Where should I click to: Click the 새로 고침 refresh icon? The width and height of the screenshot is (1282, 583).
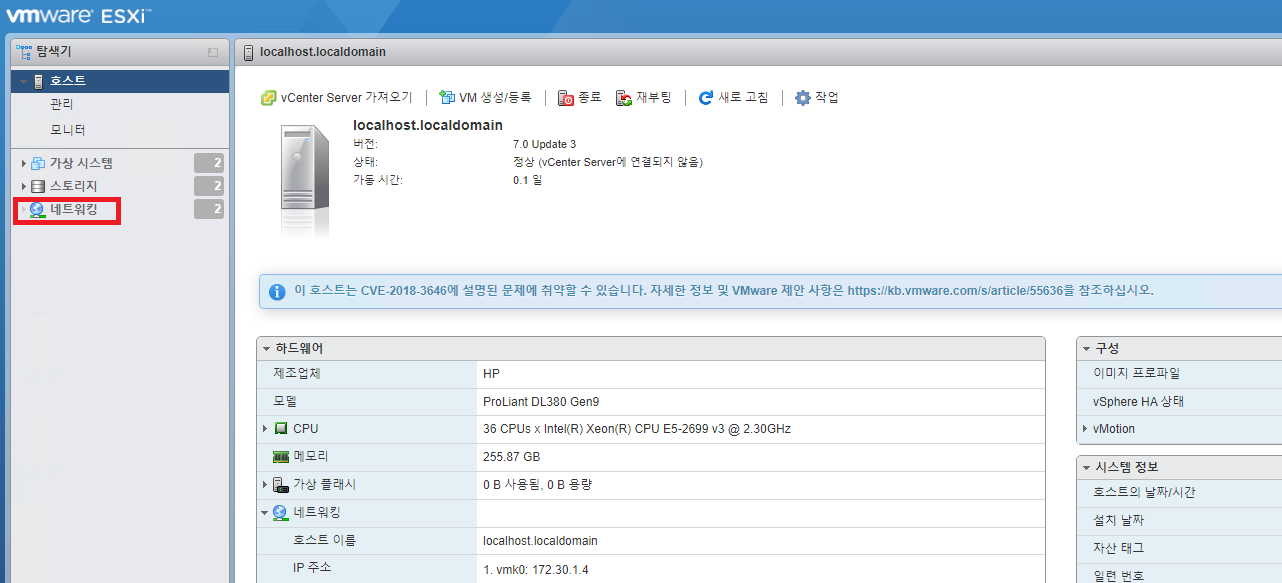tap(706, 98)
